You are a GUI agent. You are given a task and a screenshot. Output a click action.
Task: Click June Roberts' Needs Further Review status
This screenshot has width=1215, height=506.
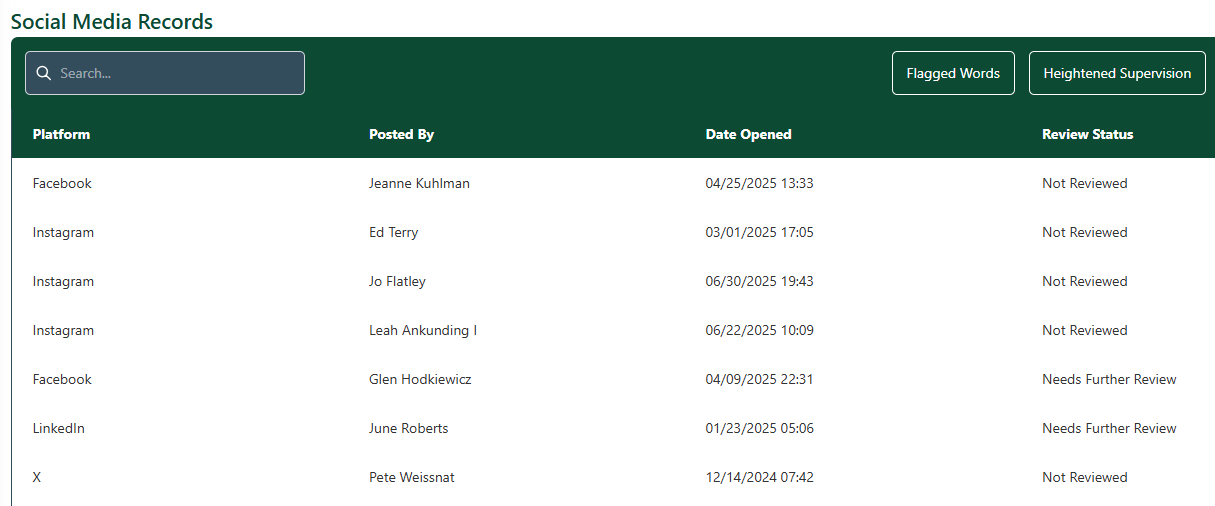pos(1109,428)
